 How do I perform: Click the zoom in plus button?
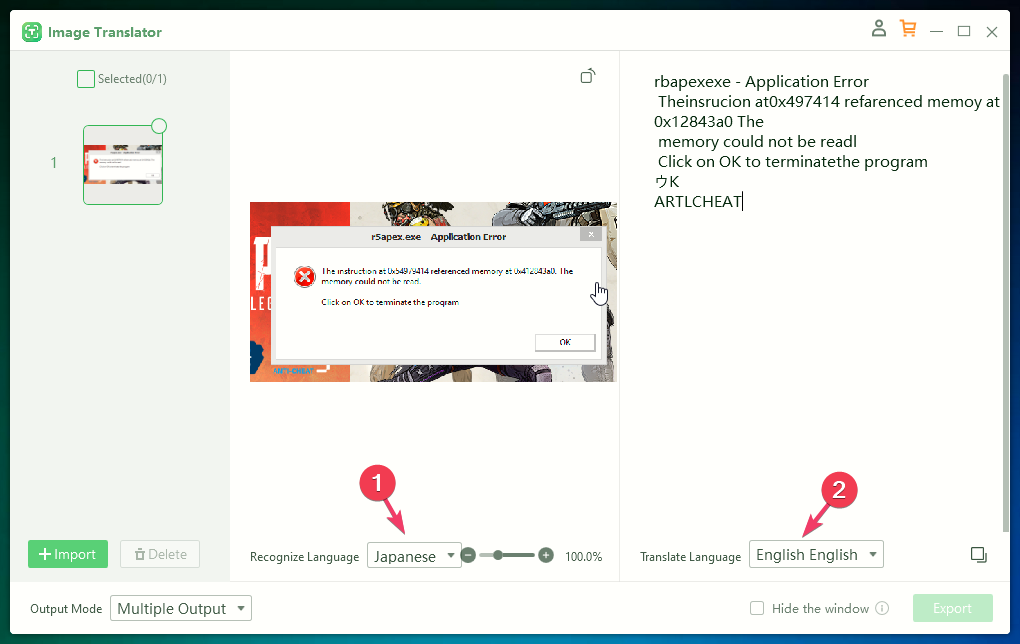click(546, 555)
